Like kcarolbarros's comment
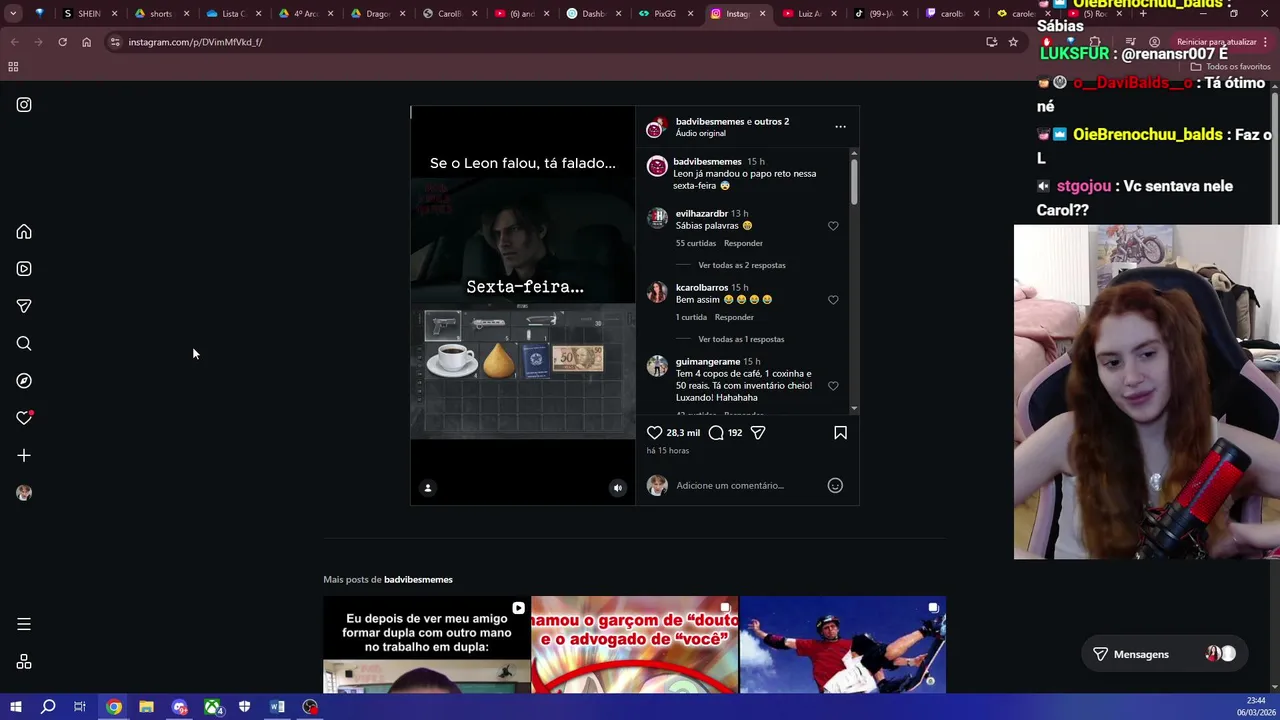 point(833,300)
